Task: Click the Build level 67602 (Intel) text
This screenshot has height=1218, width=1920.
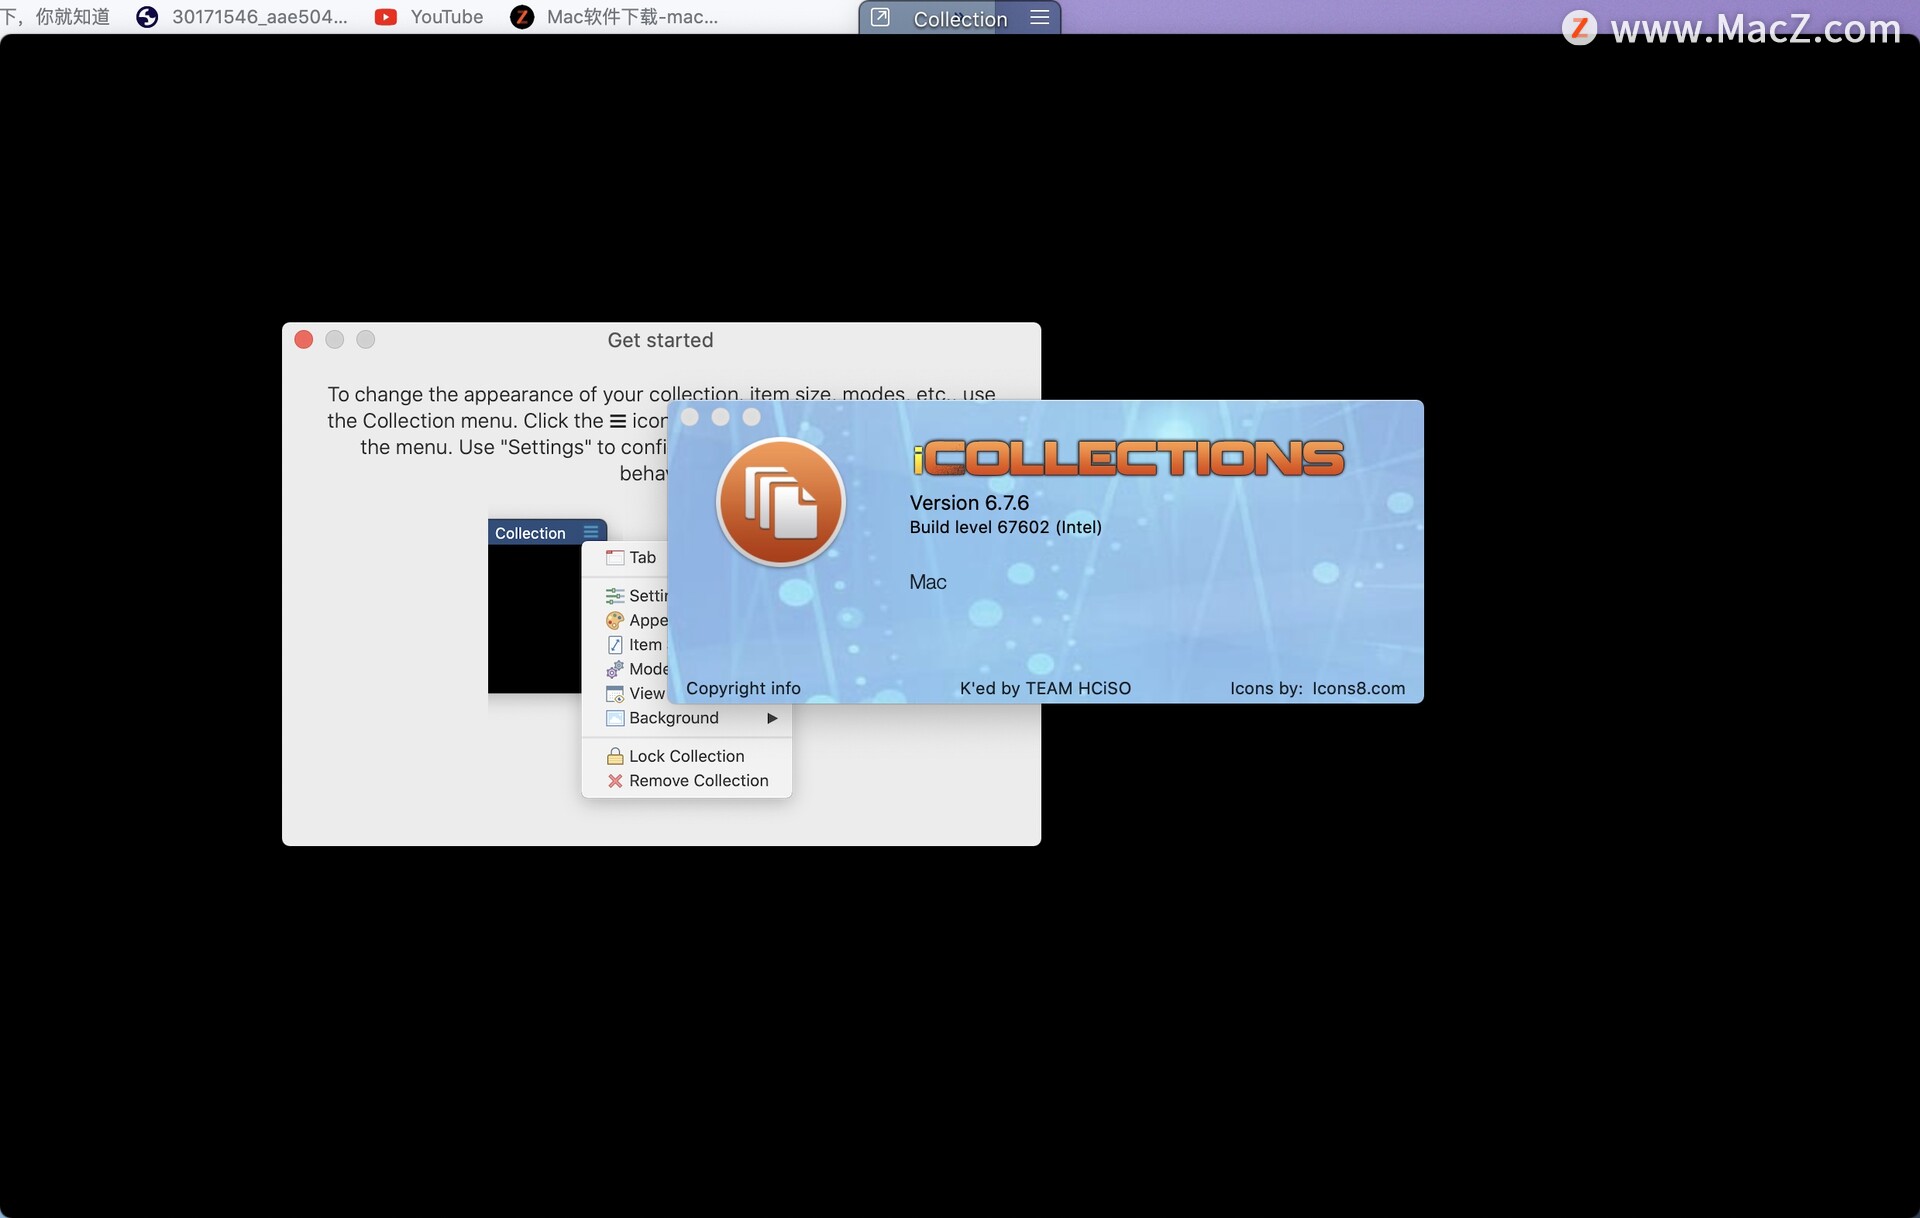Action: pyautogui.click(x=1005, y=527)
